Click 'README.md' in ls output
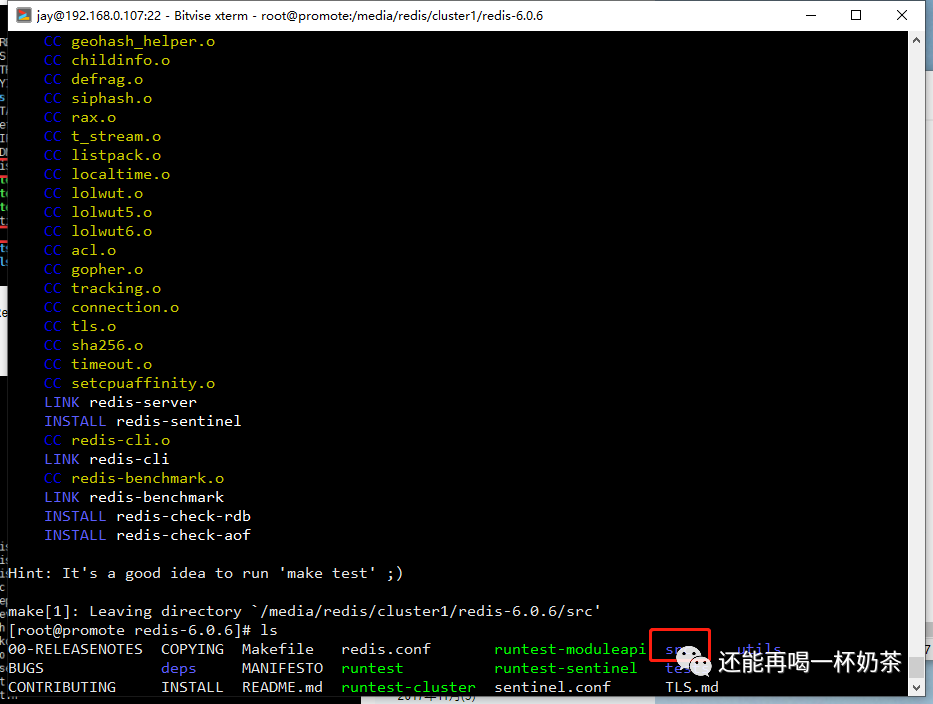933x704 pixels. coord(282,688)
